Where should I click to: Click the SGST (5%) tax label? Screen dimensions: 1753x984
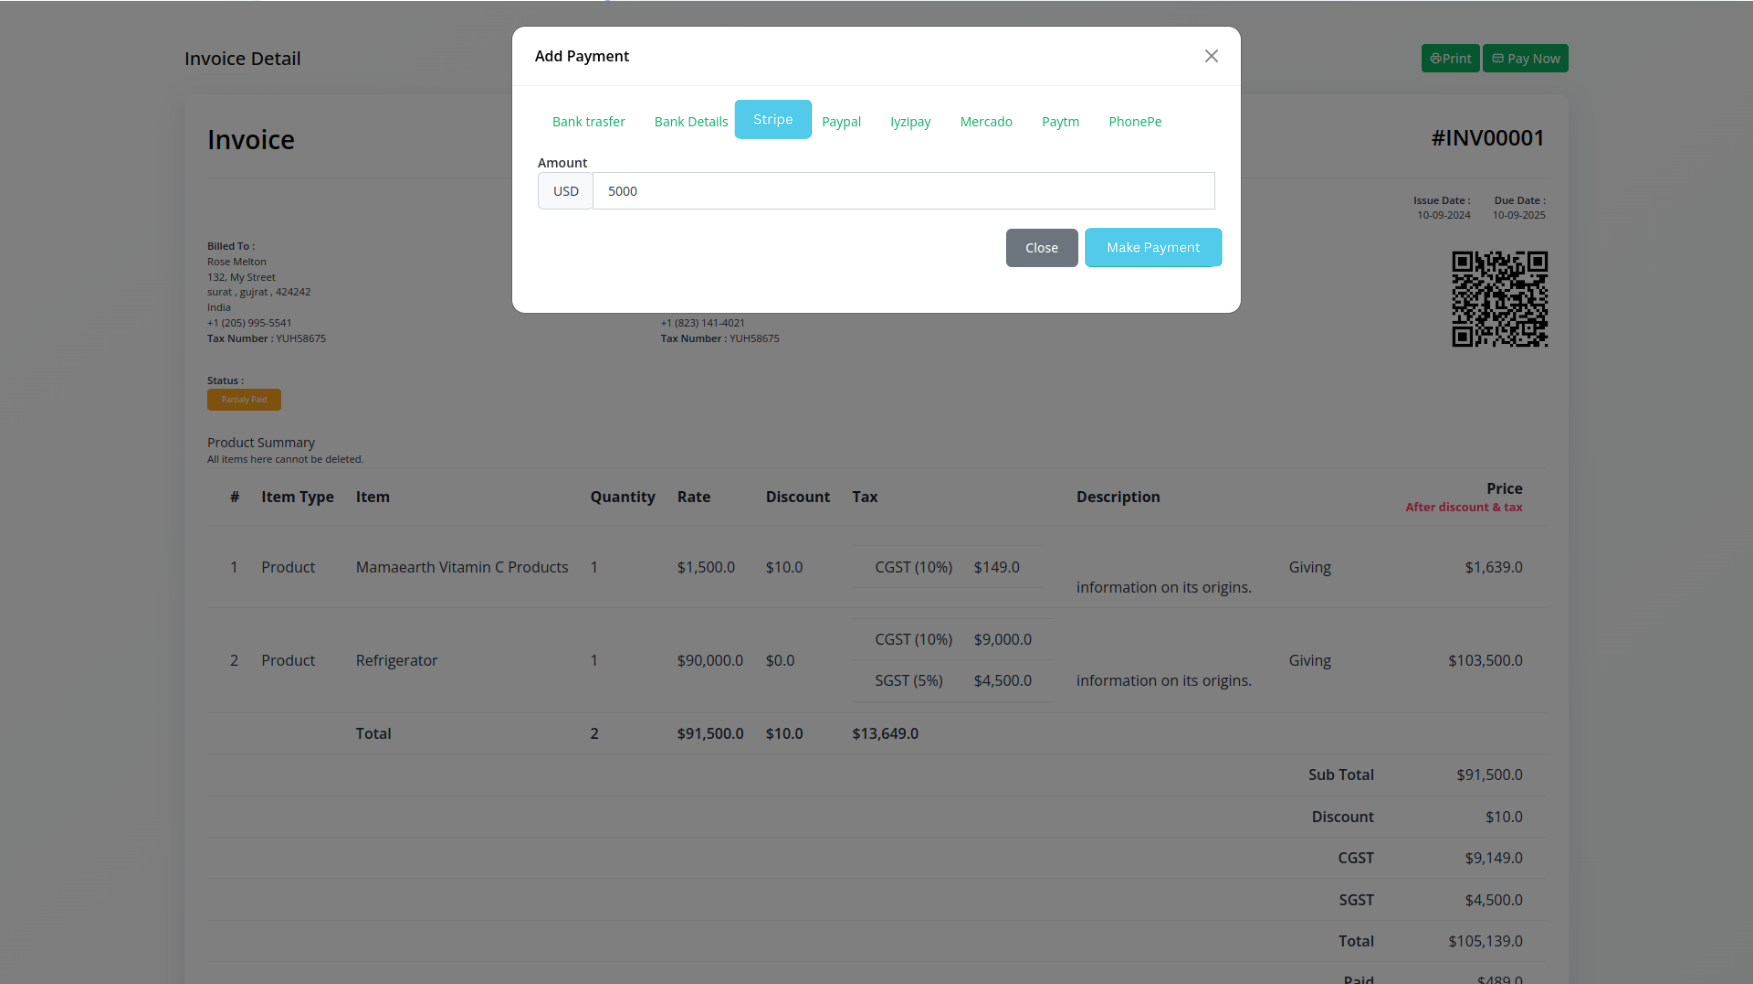909,680
